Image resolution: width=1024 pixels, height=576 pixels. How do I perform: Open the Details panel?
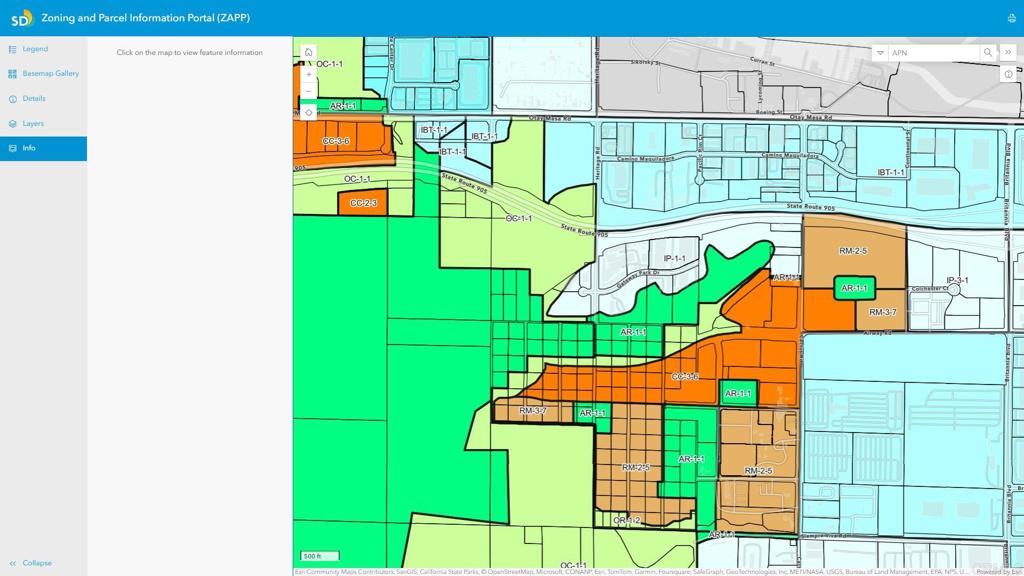click(x=34, y=99)
